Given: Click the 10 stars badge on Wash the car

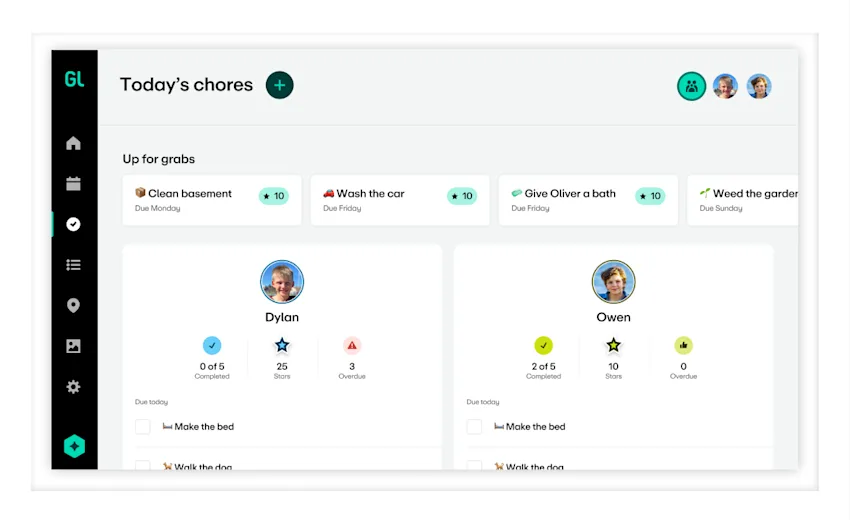Looking at the screenshot, I should coord(462,196).
